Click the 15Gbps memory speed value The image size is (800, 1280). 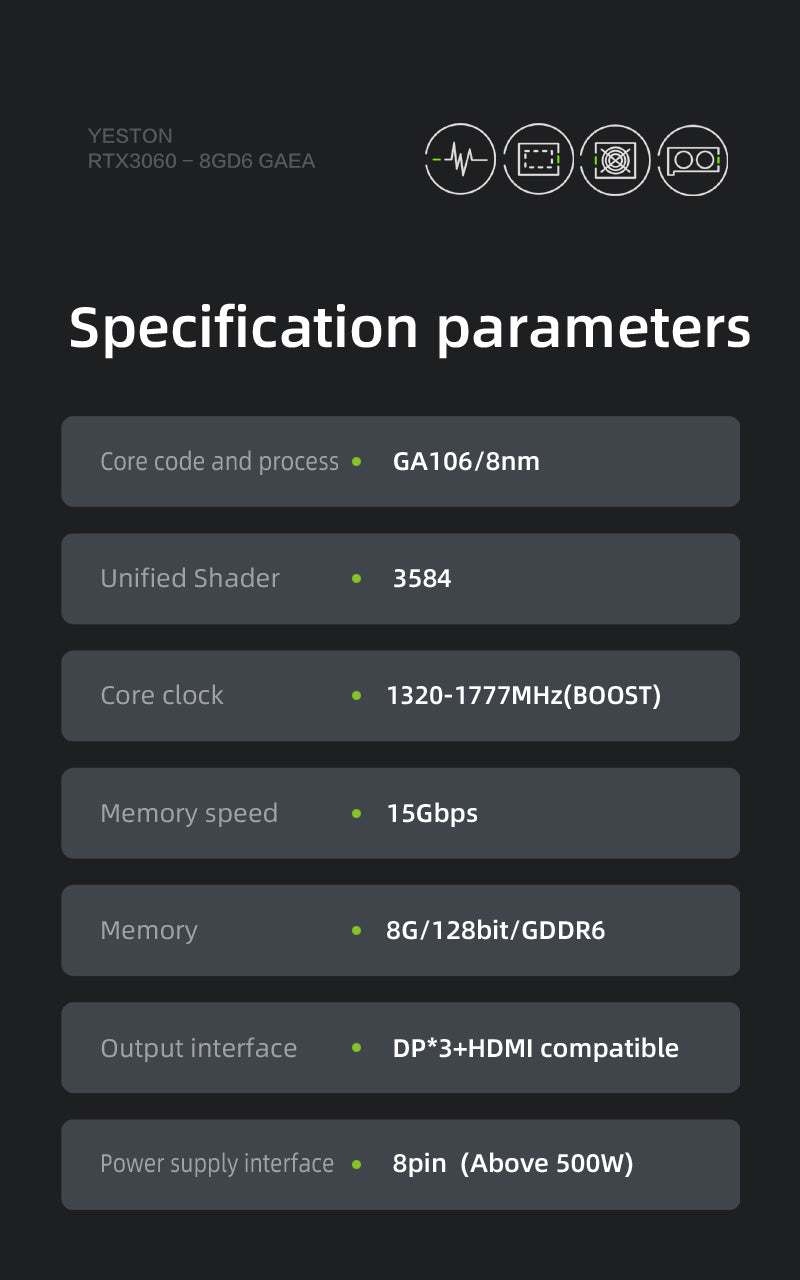coord(432,814)
